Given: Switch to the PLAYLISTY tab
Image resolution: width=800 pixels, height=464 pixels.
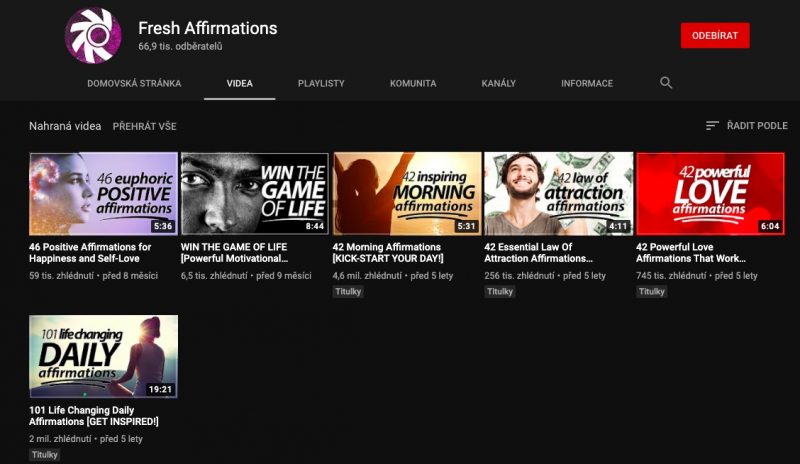Looking at the screenshot, I should coord(321,83).
